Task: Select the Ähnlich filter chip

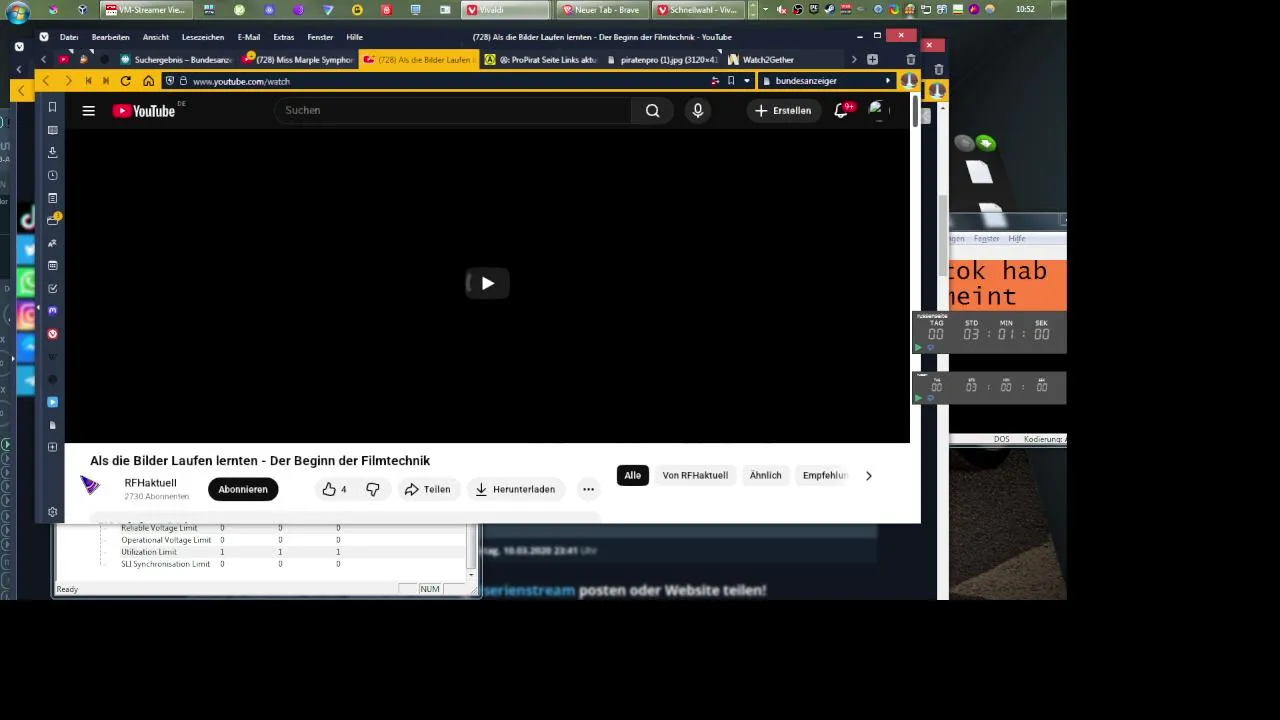Action: 766,476
